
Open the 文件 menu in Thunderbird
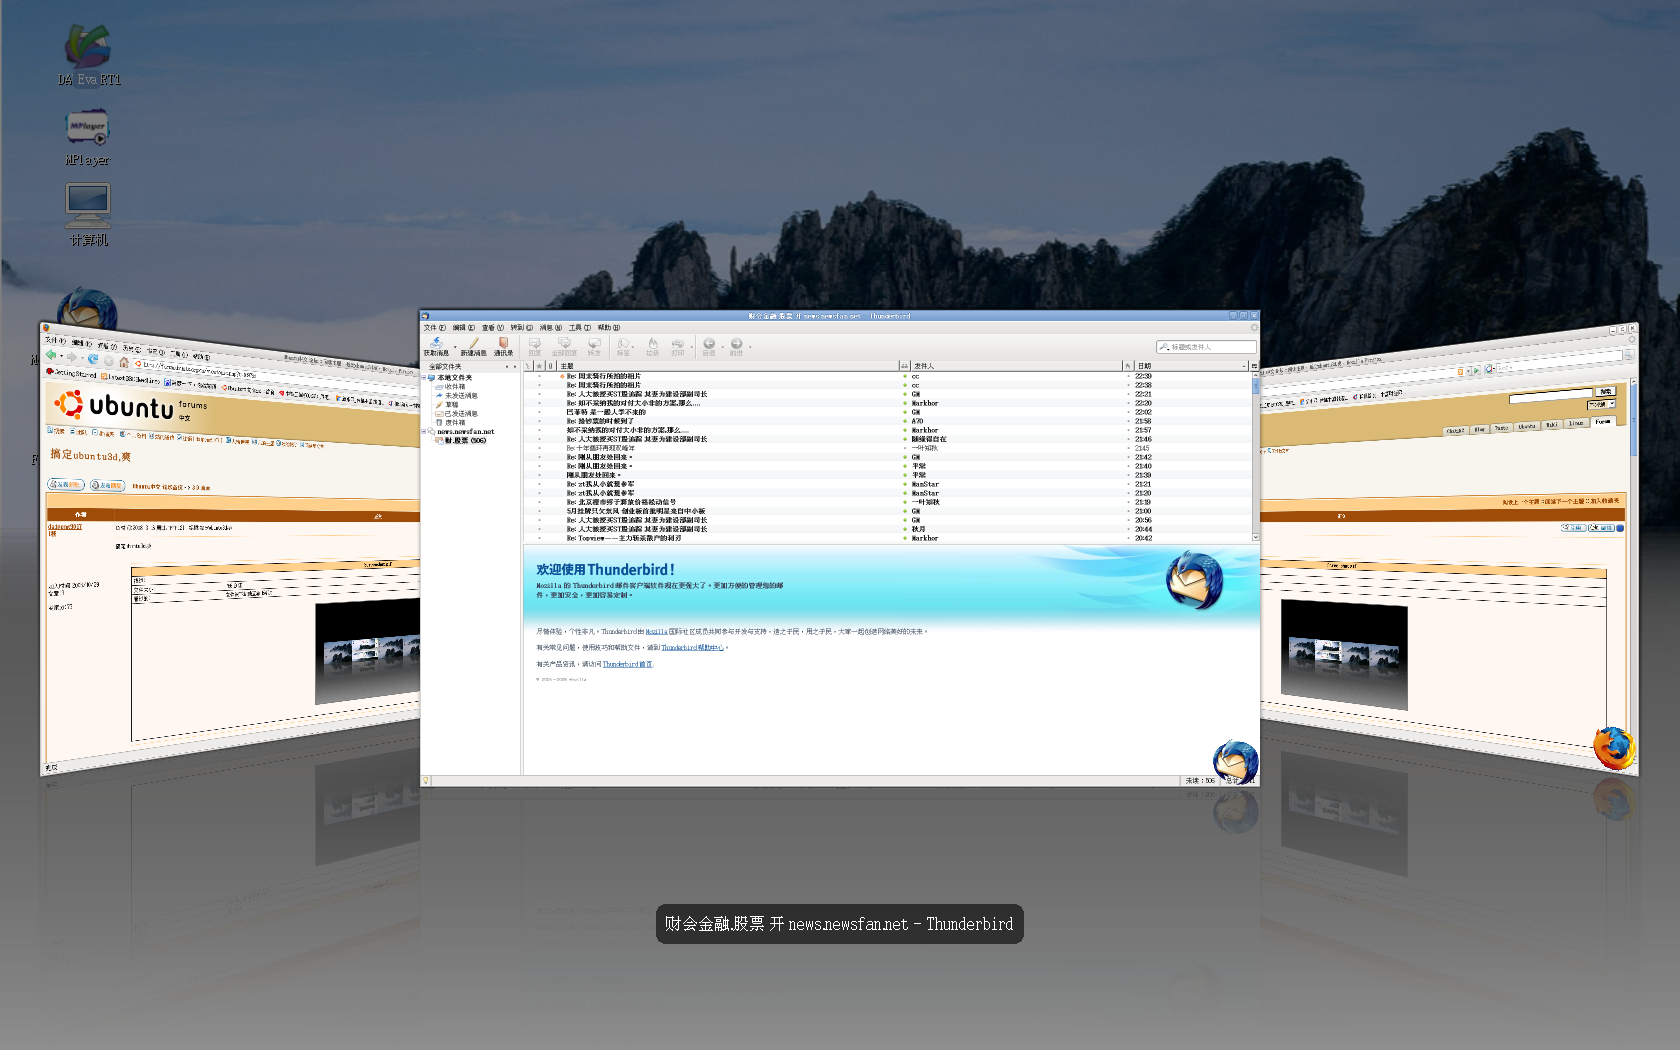[435, 327]
